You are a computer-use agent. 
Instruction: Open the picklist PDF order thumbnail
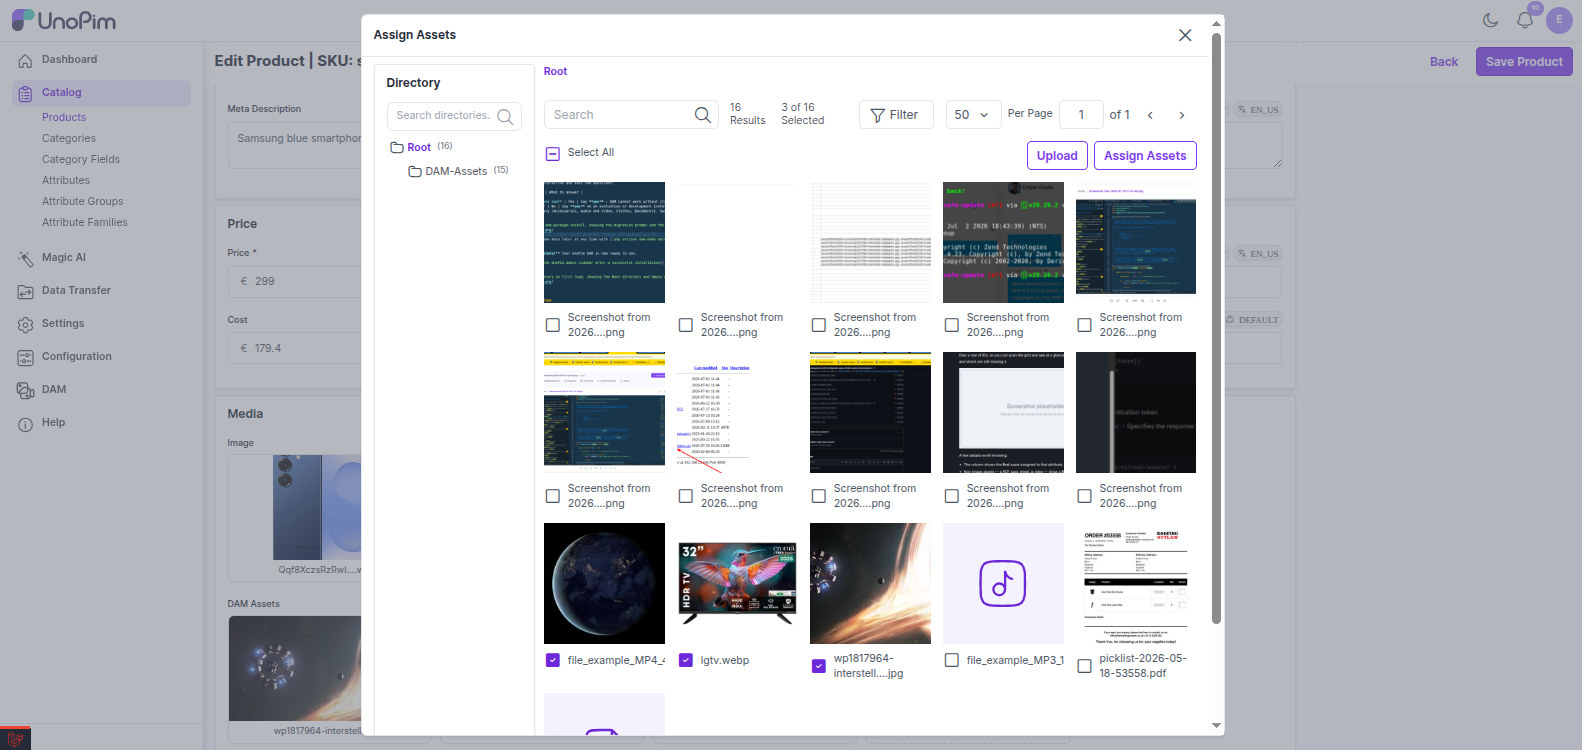point(1136,584)
